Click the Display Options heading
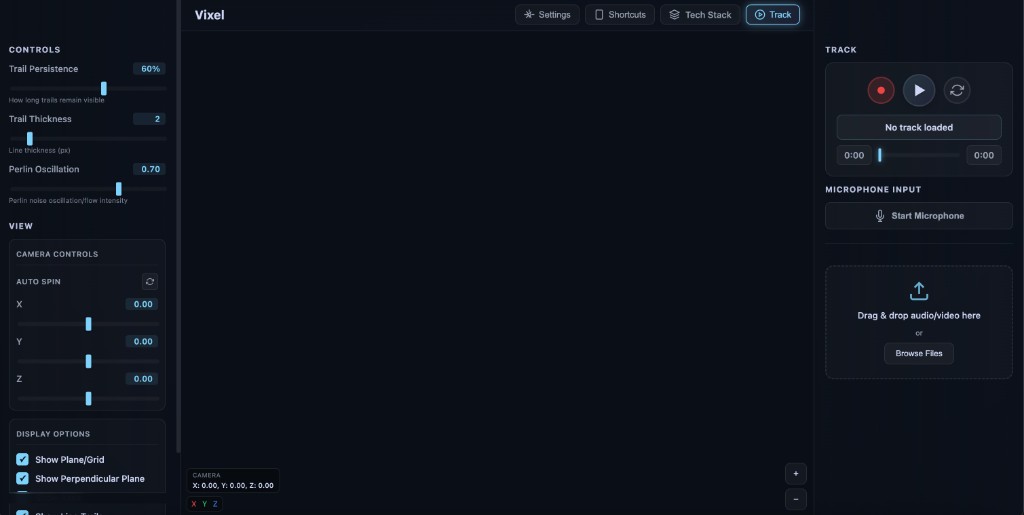Viewport: 1024px width, 515px height. click(x=53, y=434)
